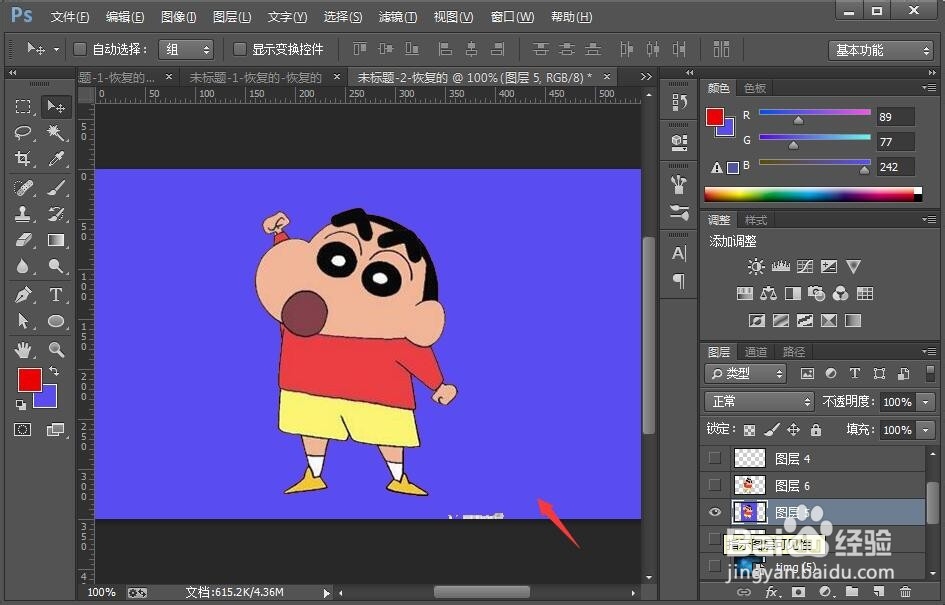Select the Spot Healing Brush tool
The height and width of the screenshot is (605, 945).
tap(23, 188)
